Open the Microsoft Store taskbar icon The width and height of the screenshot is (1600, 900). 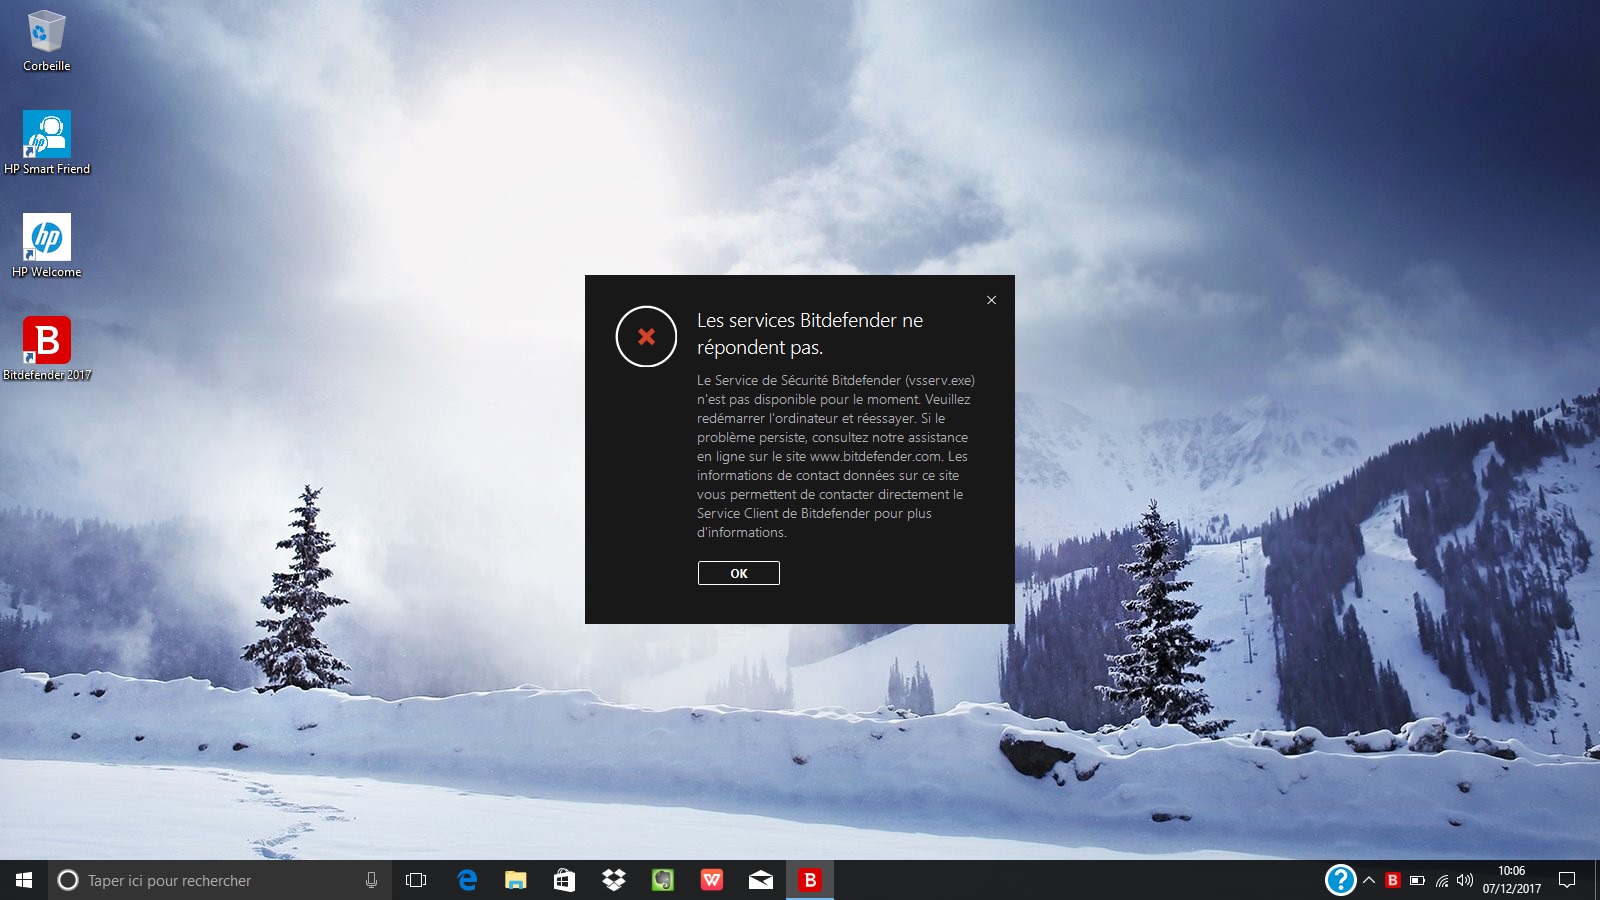coord(565,880)
